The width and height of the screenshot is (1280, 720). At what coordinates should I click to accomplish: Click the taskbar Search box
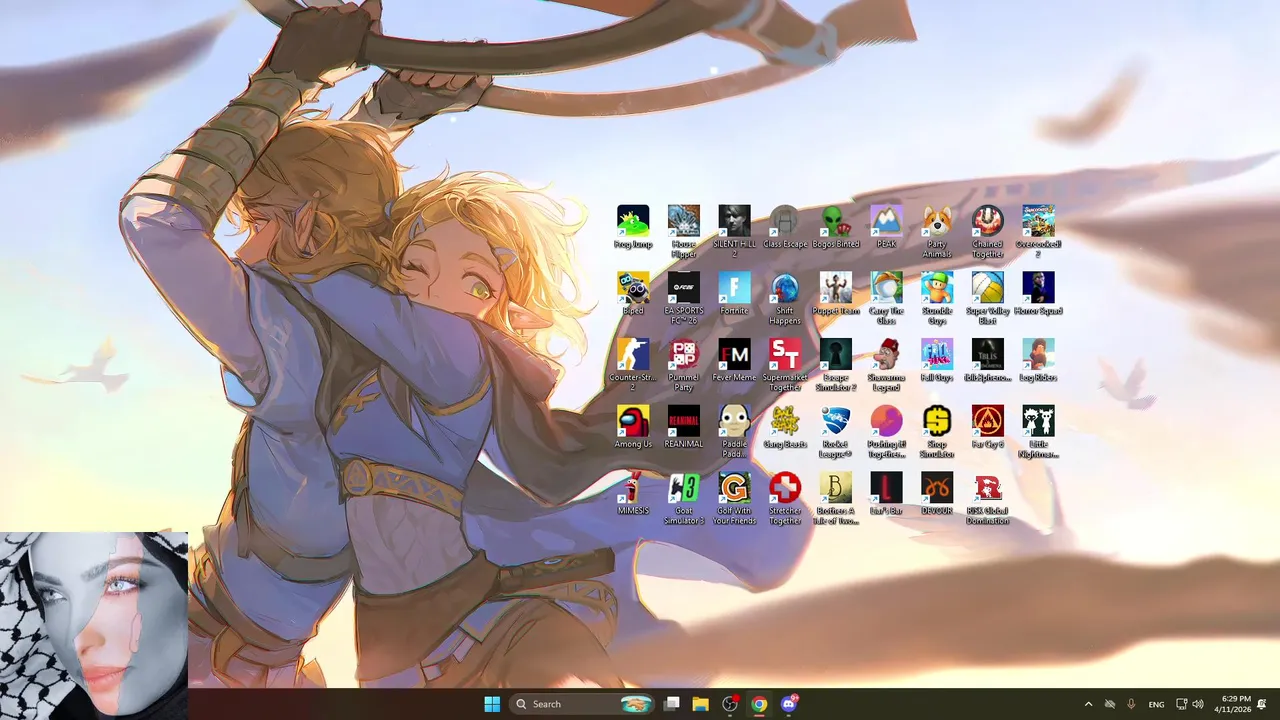[583, 704]
